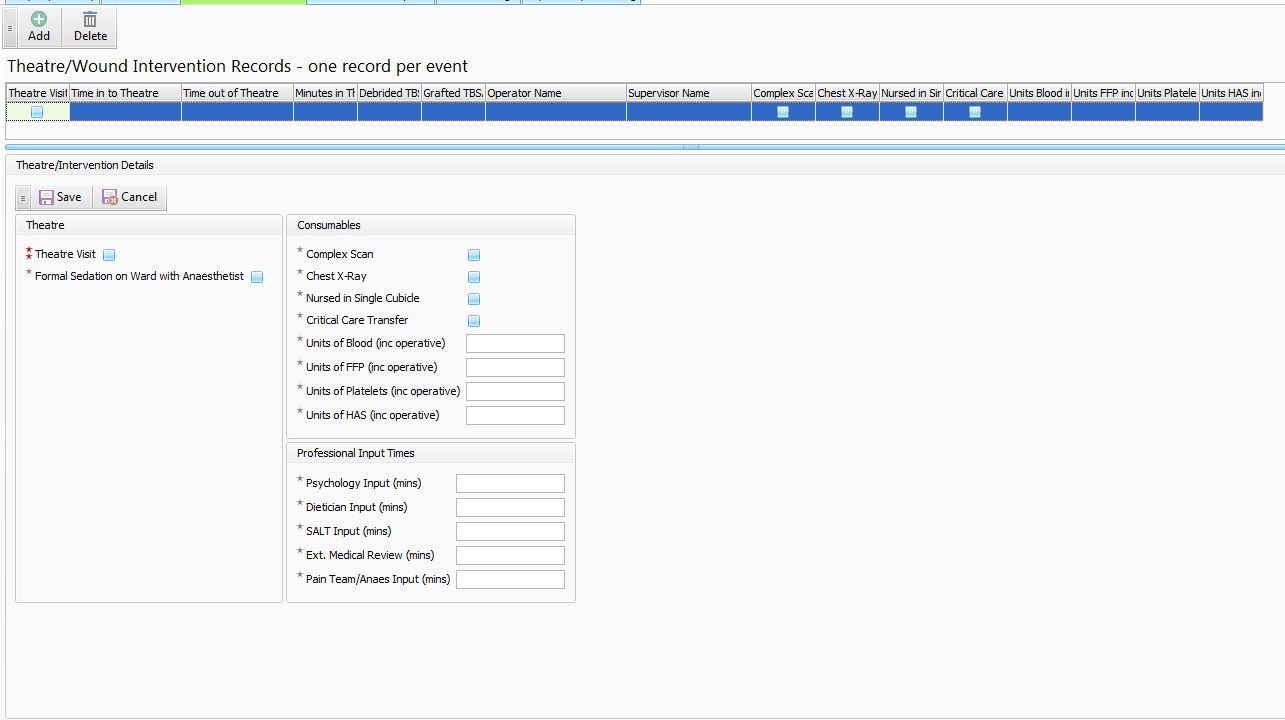This screenshot has width=1285, height=720.
Task: Tick Nursed in Single Cubicle checkbox
Action: pos(474,299)
